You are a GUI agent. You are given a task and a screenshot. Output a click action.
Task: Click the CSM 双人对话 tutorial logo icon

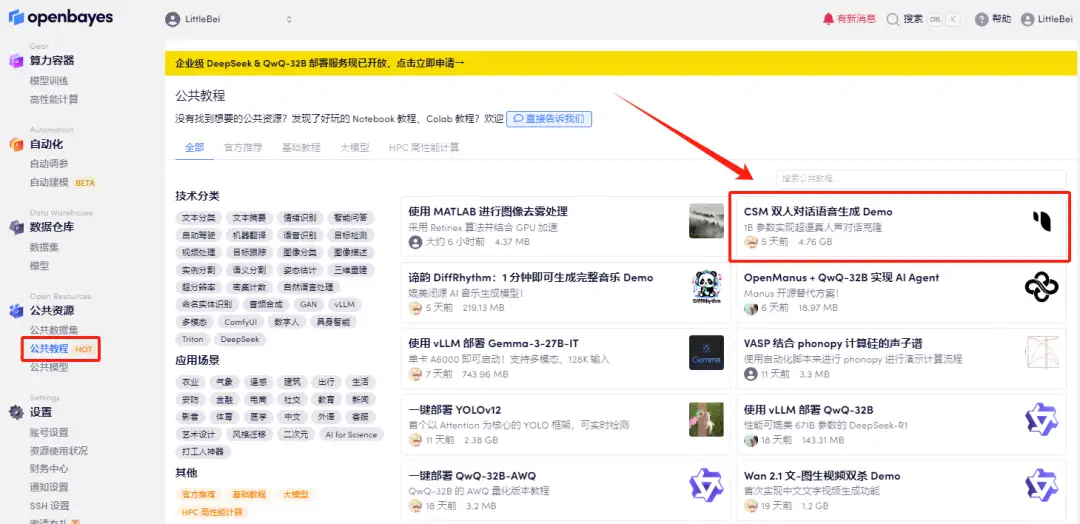click(1041, 220)
